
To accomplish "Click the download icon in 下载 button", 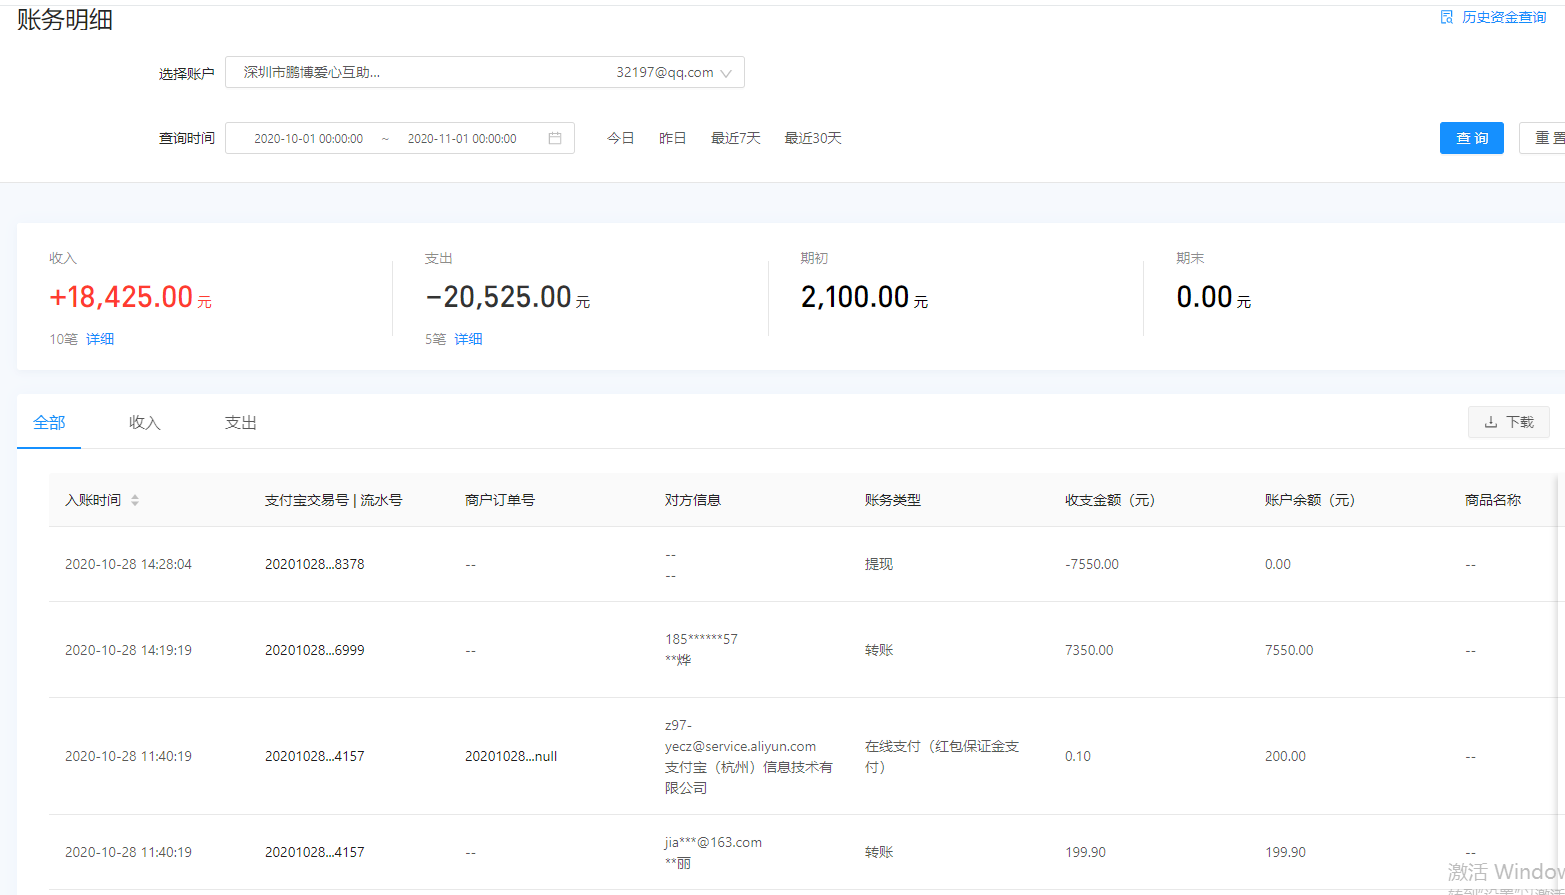I will point(1490,422).
